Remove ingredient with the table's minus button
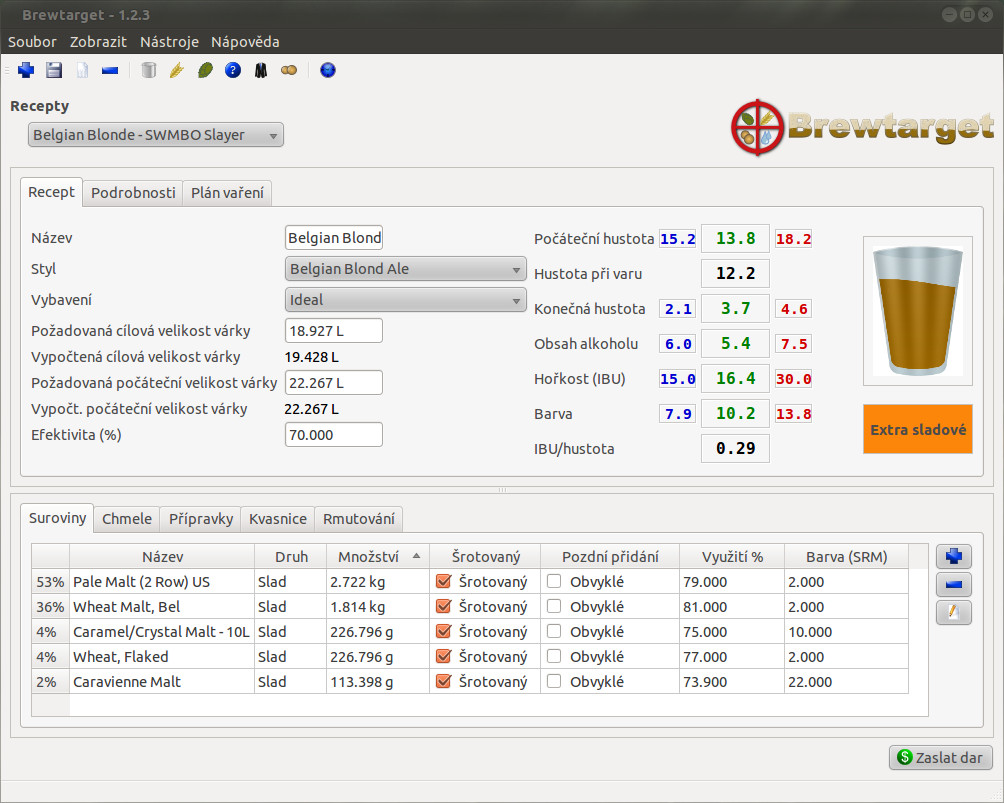Screen dimensions: 1004x803 click(x=954, y=585)
